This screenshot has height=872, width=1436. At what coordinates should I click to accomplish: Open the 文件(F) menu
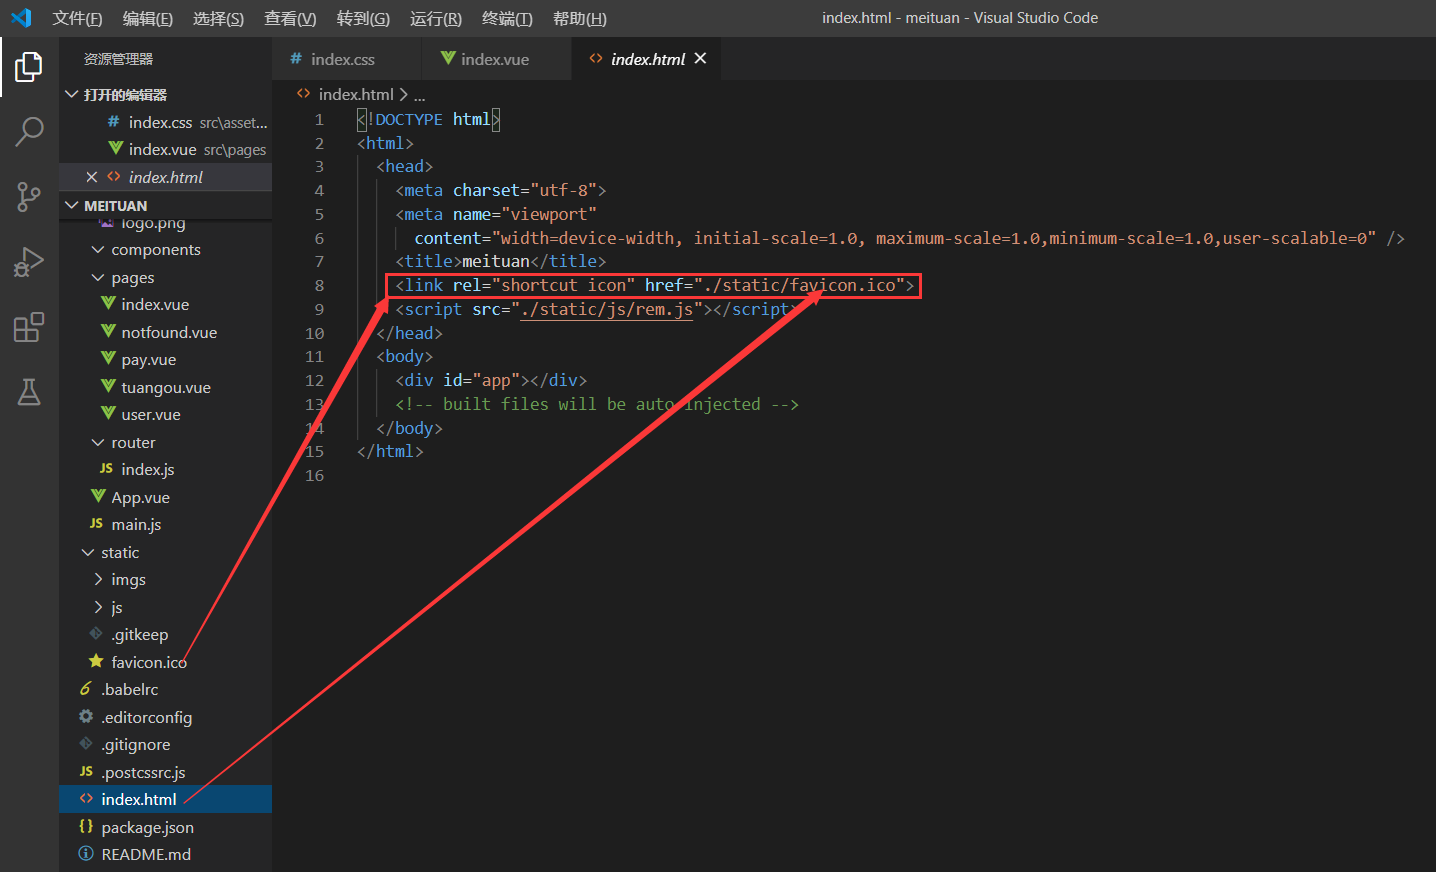pos(77,18)
